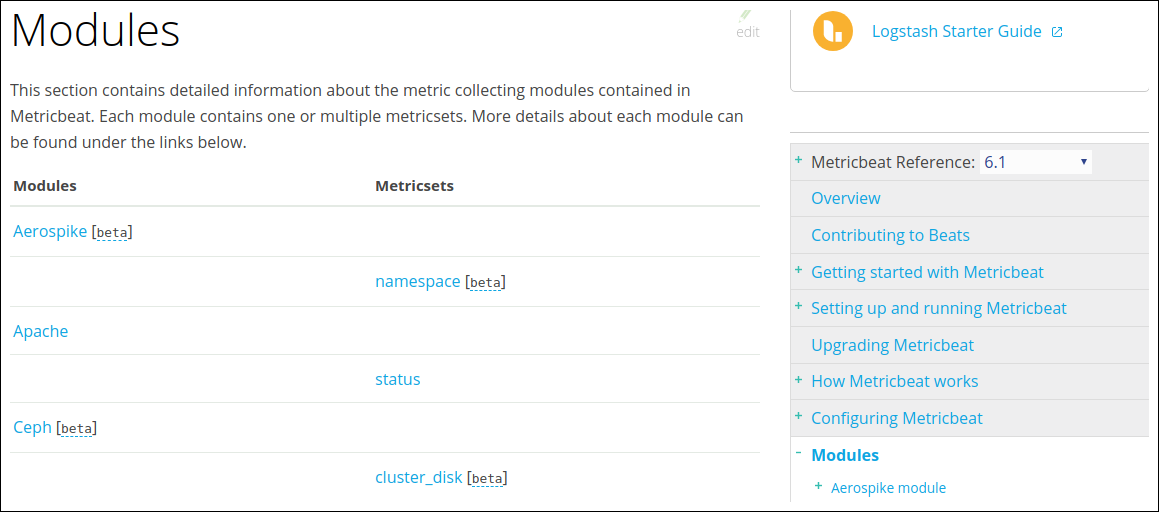Expand Configuring Metricbeat plus icon
The image size is (1159, 512).
pyautogui.click(x=798, y=417)
